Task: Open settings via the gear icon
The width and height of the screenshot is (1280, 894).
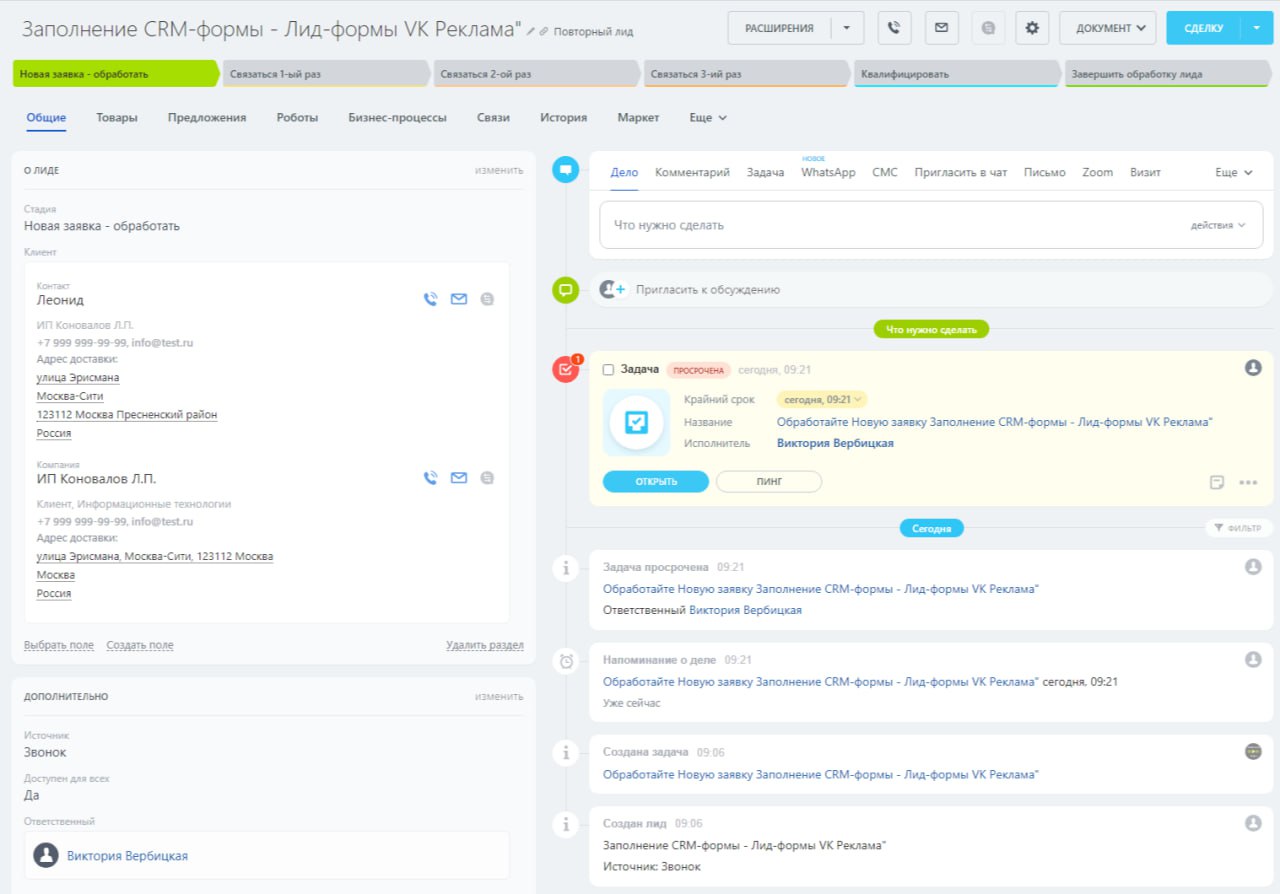Action: click(1032, 28)
